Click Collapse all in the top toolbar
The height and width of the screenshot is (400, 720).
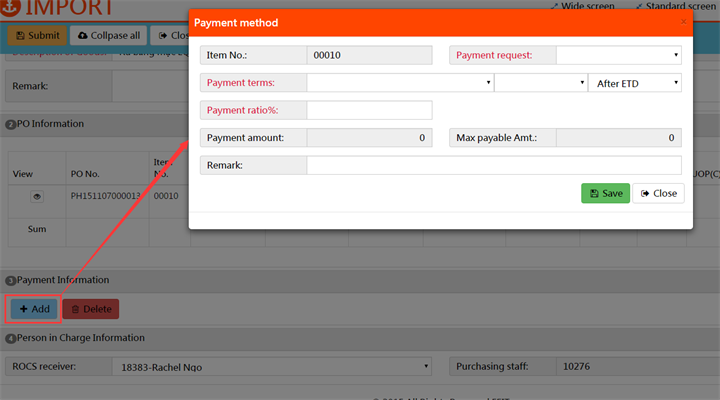[109, 35]
